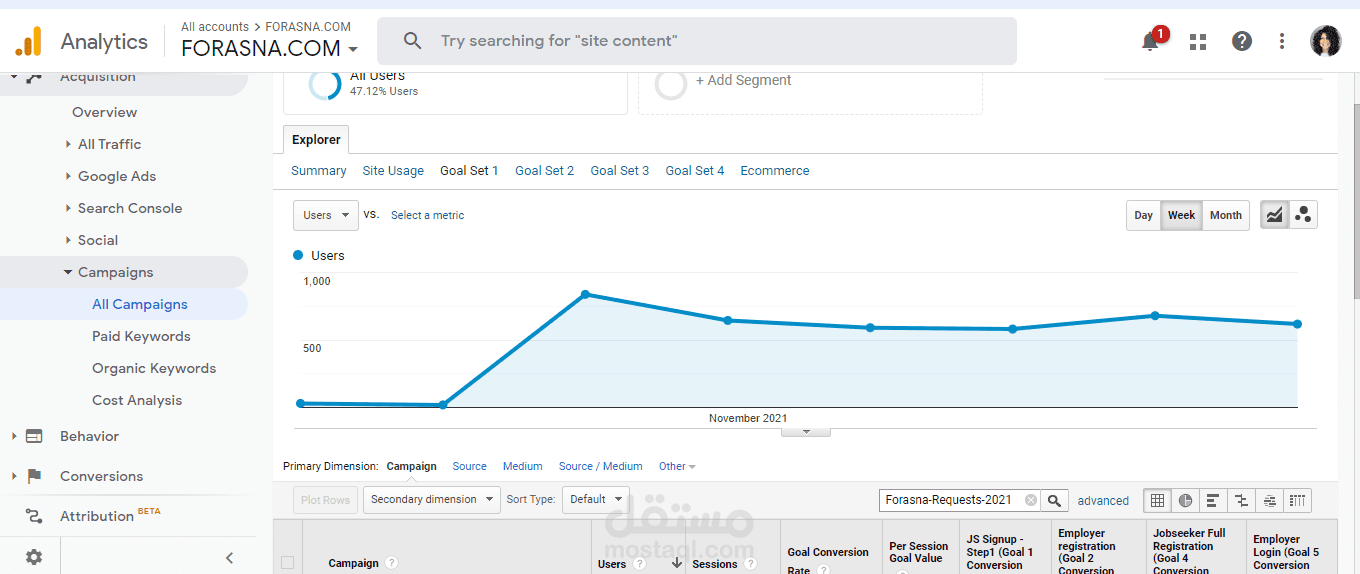Set chart interval to Week

tap(1181, 215)
